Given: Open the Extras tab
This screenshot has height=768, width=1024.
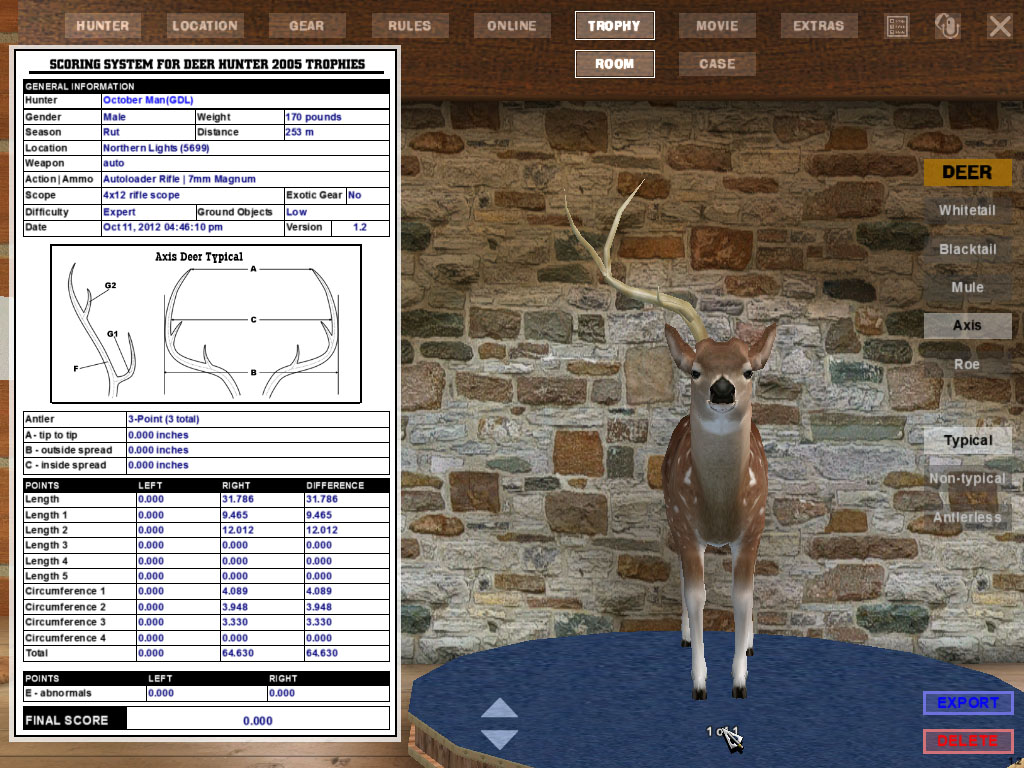Looking at the screenshot, I should [818, 26].
